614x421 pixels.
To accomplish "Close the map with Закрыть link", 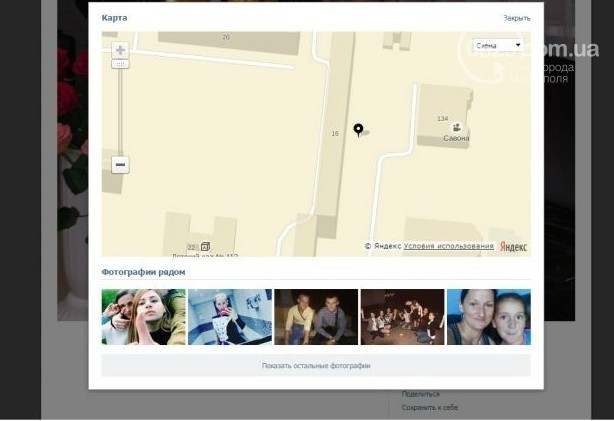I will [516, 18].
